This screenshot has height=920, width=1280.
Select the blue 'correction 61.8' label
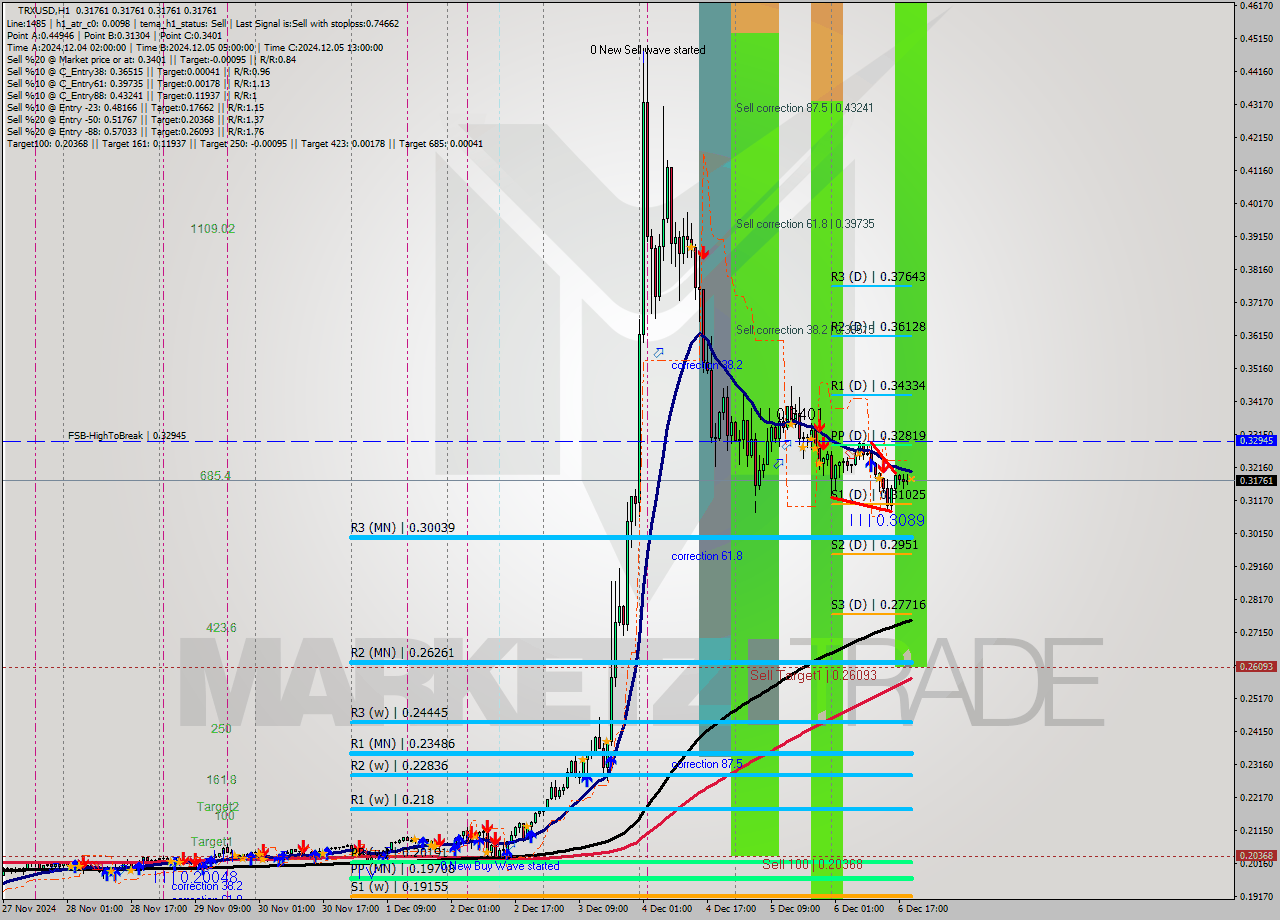pyautogui.click(x=707, y=556)
